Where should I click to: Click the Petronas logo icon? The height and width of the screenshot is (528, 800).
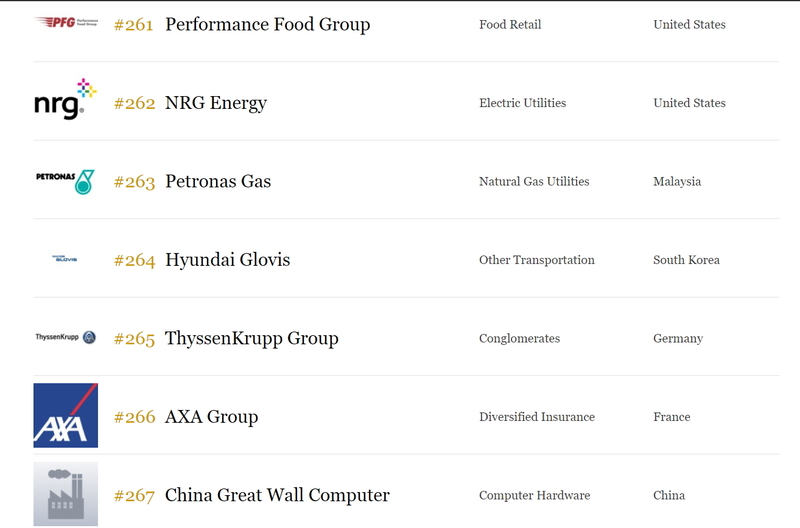click(65, 181)
